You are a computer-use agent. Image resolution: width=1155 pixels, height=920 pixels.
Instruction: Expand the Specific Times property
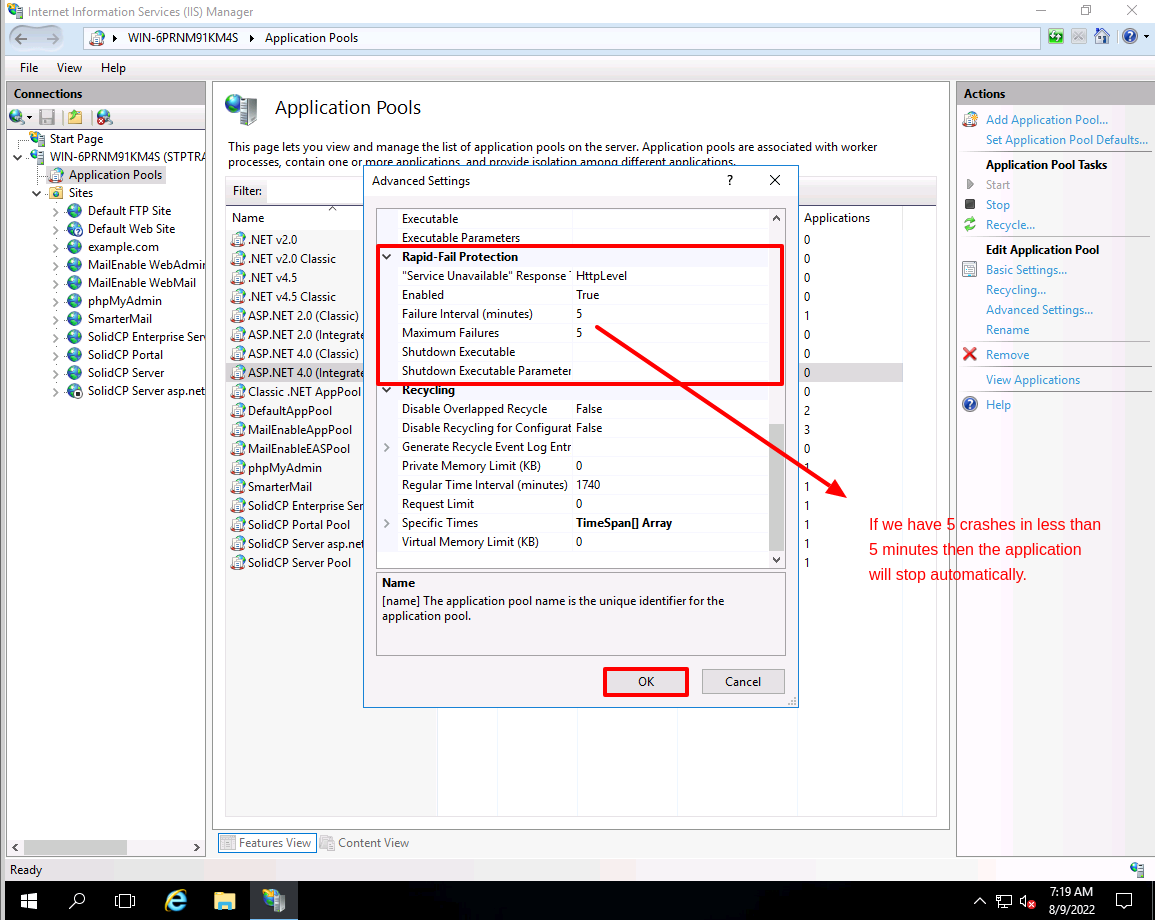point(387,523)
